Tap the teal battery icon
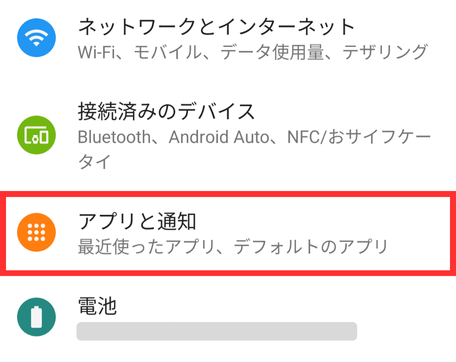This screenshot has width=456, height=362. [36, 317]
